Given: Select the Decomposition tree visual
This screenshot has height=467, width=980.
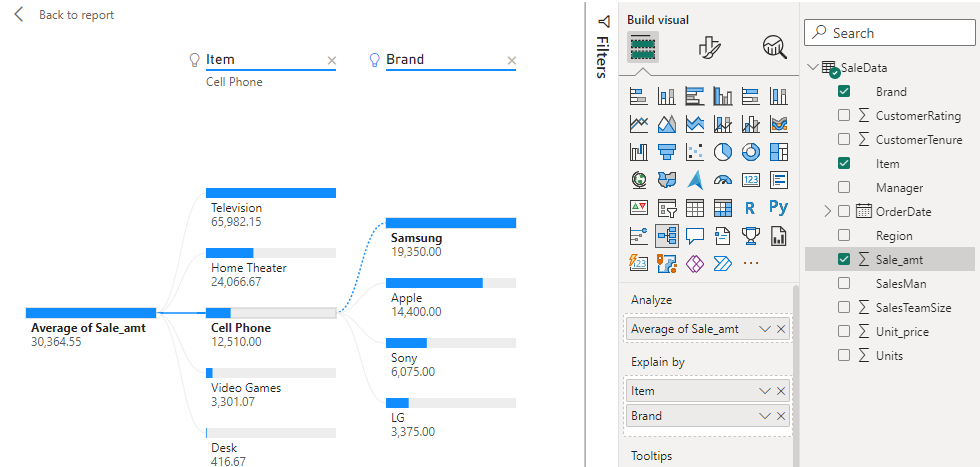Looking at the screenshot, I should pos(667,236).
